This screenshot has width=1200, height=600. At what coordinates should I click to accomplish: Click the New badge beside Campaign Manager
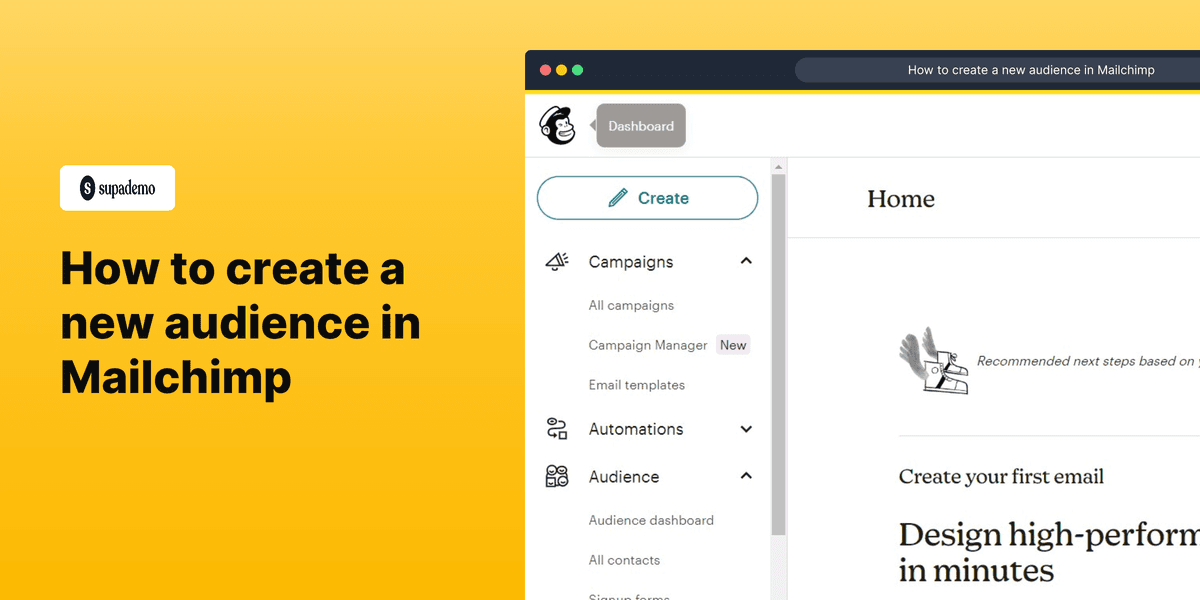click(733, 344)
